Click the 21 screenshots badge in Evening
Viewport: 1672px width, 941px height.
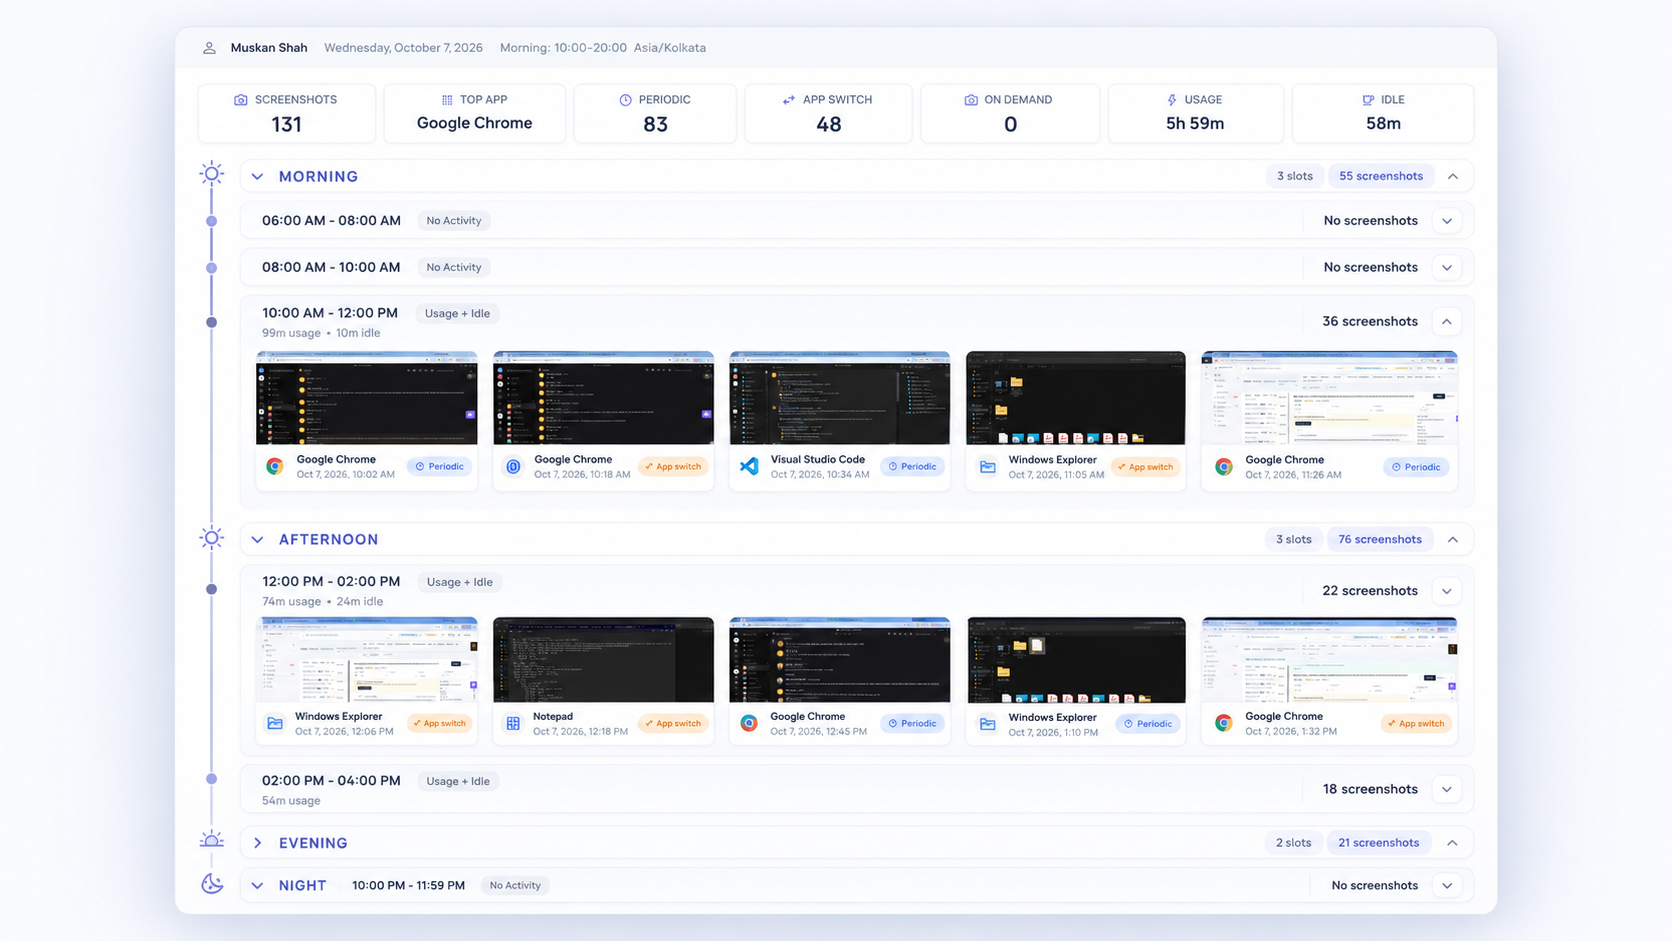(1378, 843)
